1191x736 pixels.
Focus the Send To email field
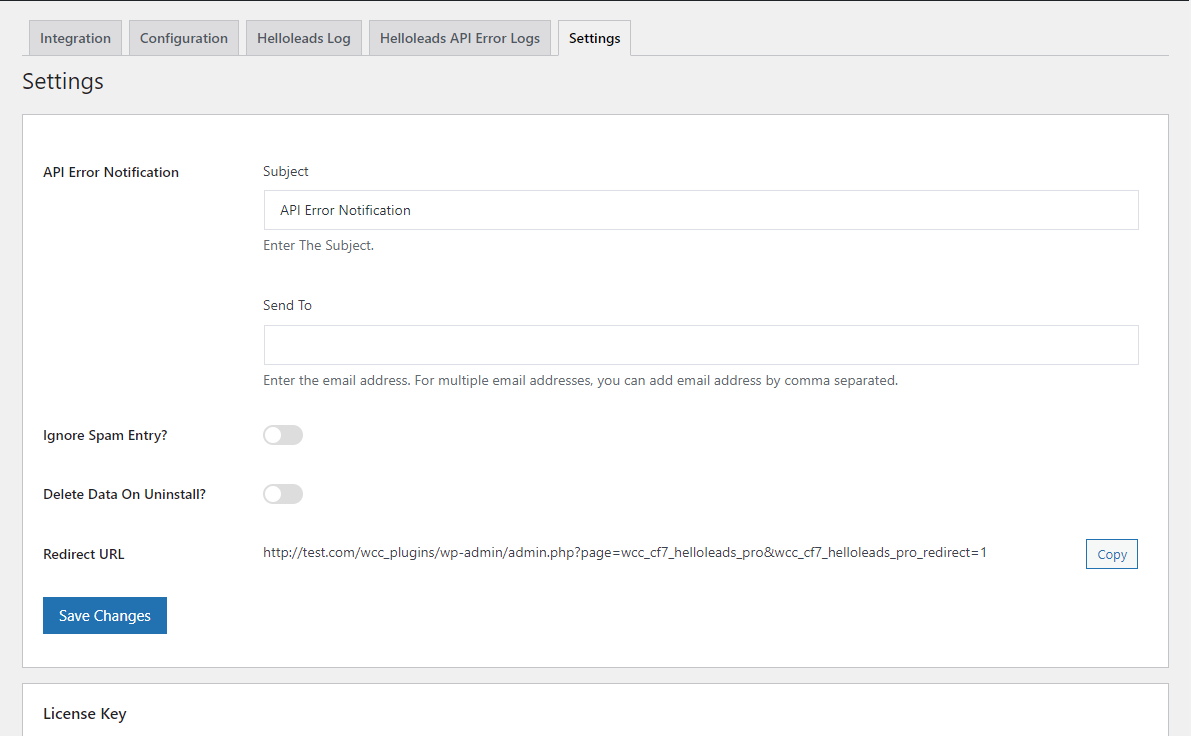tap(700, 345)
